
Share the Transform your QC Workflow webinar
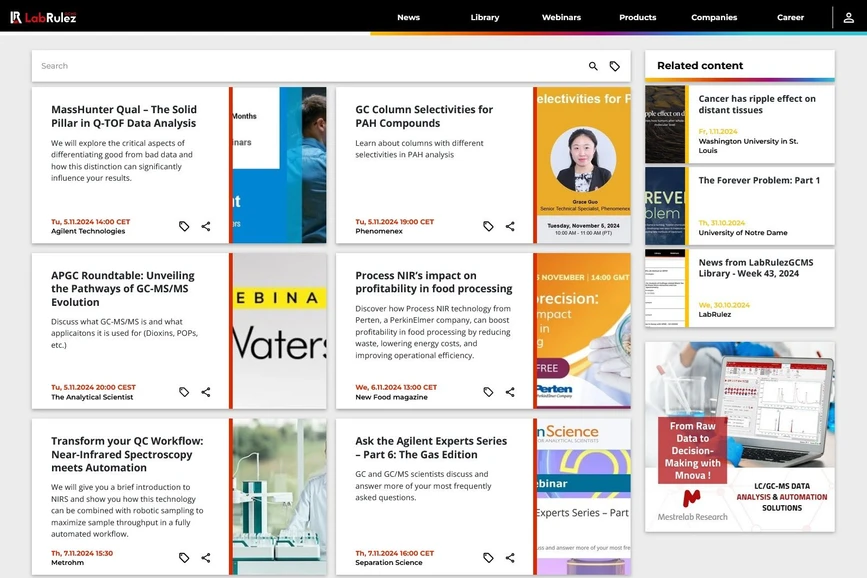click(x=206, y=558)
